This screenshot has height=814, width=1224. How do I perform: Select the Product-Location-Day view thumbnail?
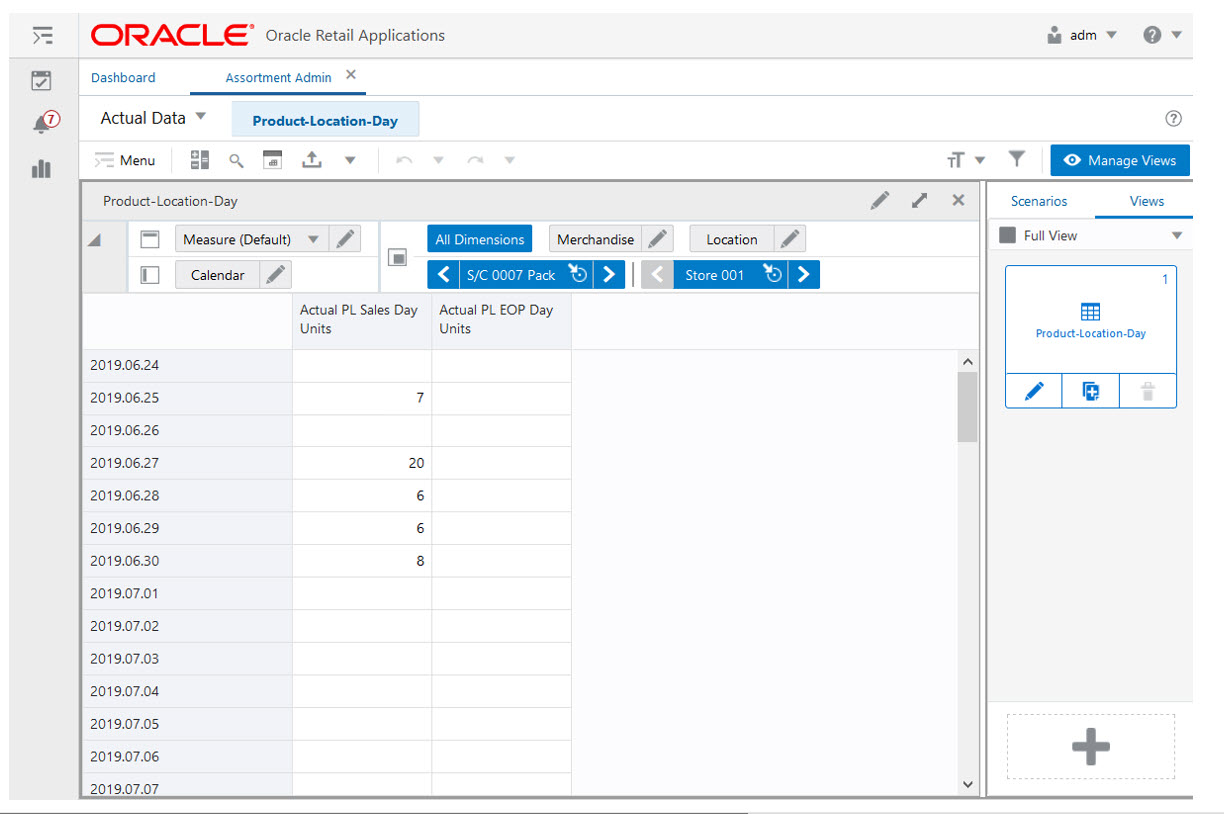click(1091, 320)
